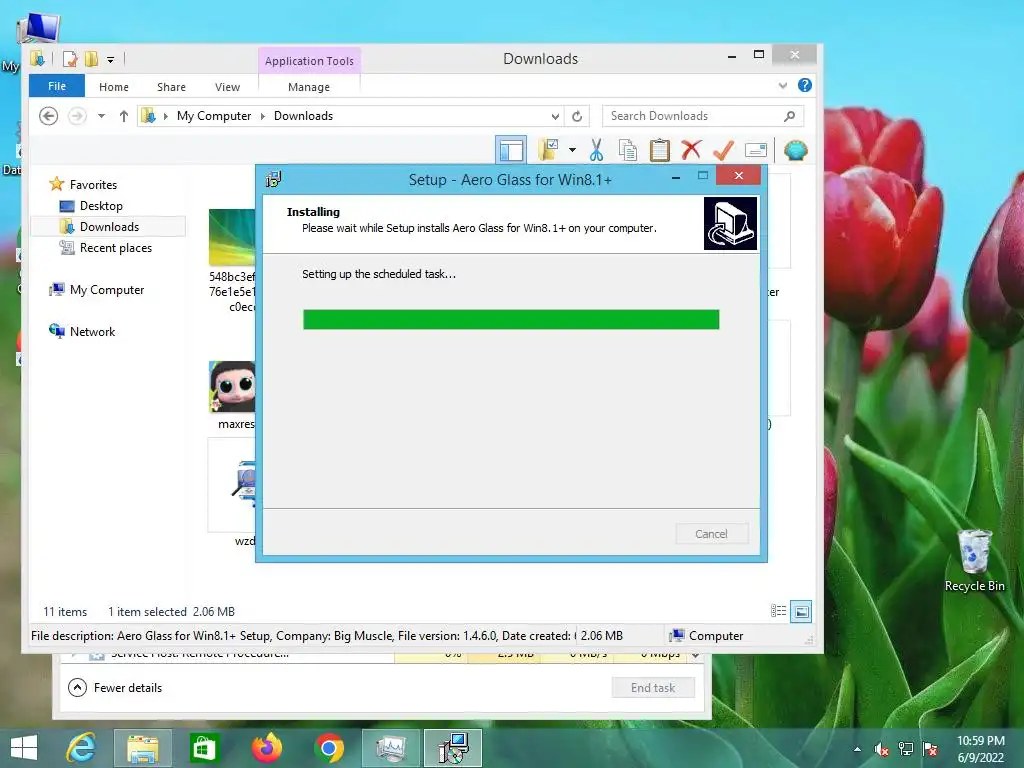Click the new folder icon in quick access toolbar
The width and height of the screenshot is (1024, 768).
[91, 59]
